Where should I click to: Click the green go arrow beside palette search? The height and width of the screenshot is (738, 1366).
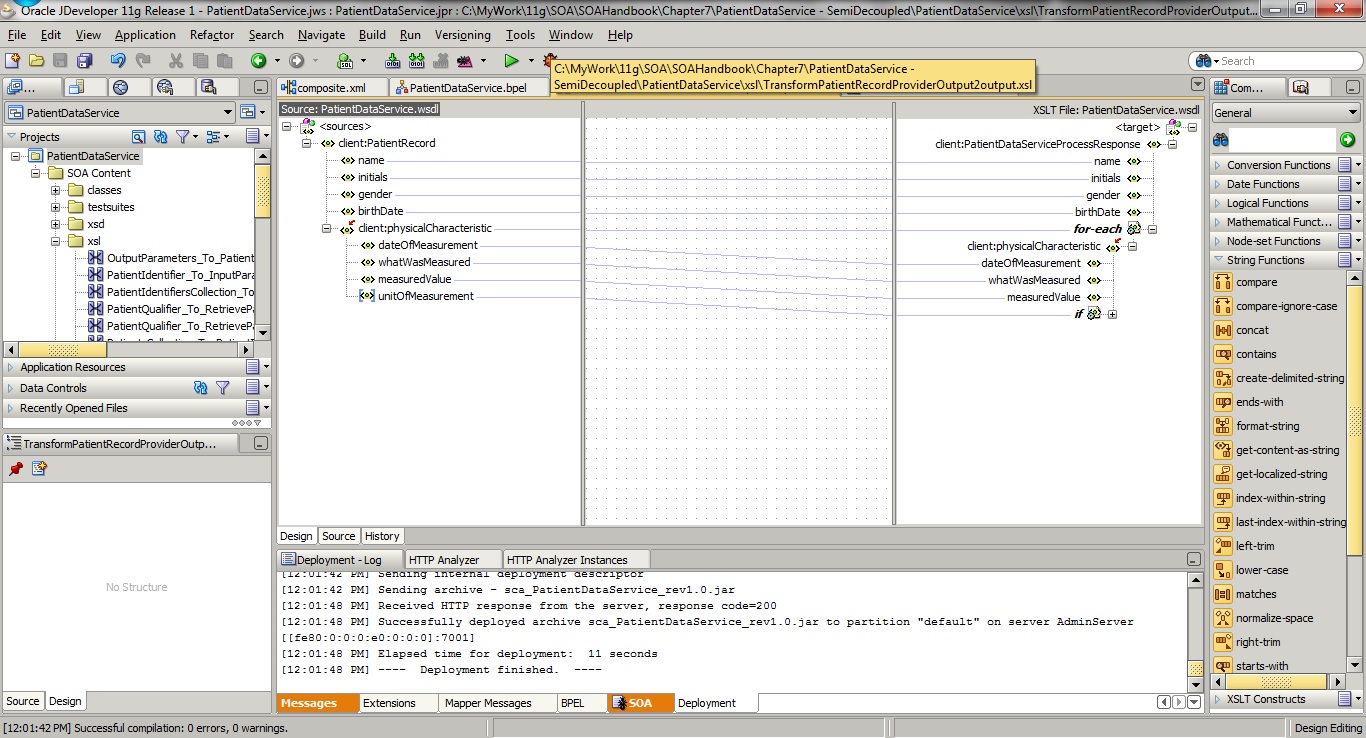click(x=1348, y=140)
